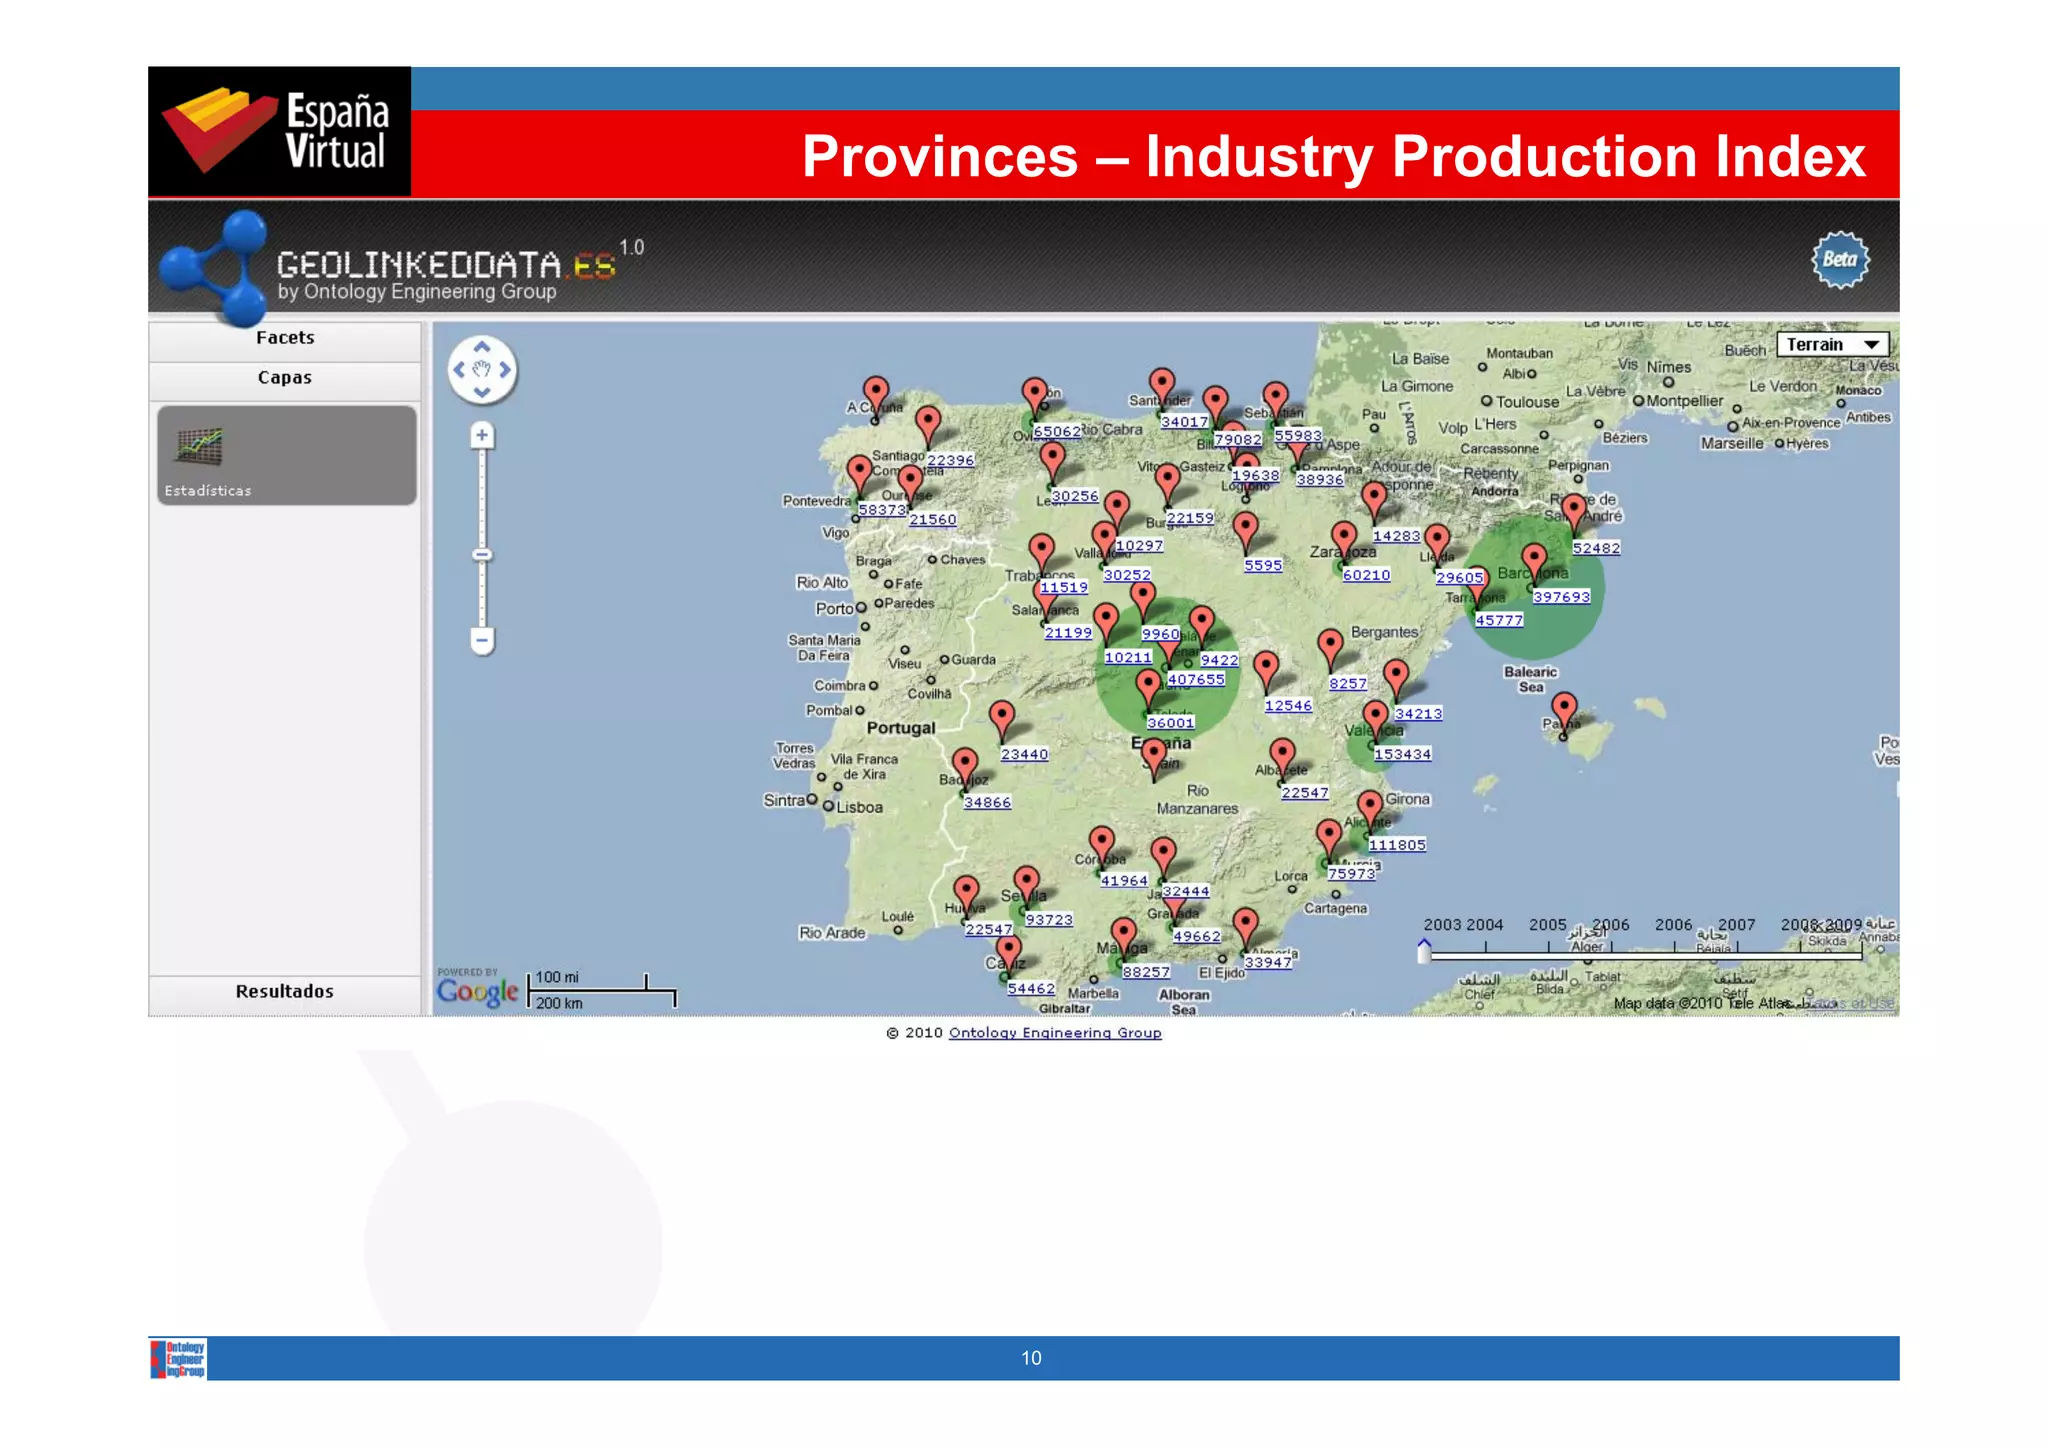This screenshot has width=2048, height=1448.
Task: Click the pan up arrow on map control
Action: [482, 347]
